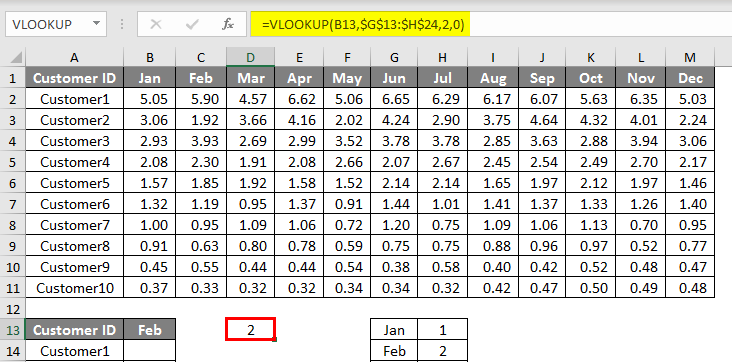Click the Name Box showing VLOOKUP
This screenshot has height=362, width=732.
[56, 24]
